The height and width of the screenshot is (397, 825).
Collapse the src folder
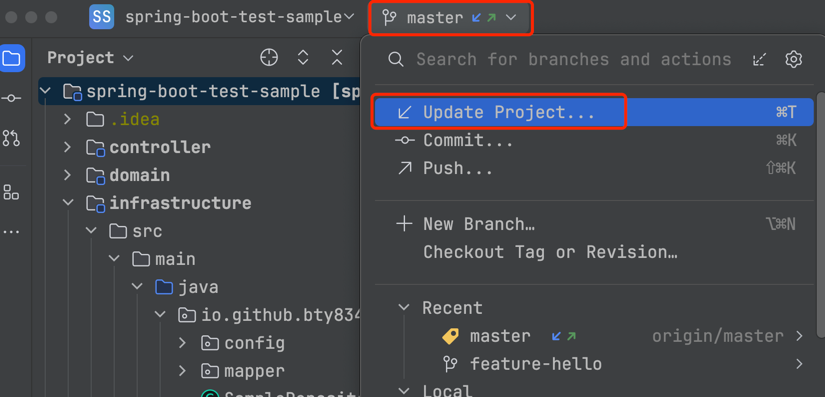pyautogui.click(x=91, y=231)
